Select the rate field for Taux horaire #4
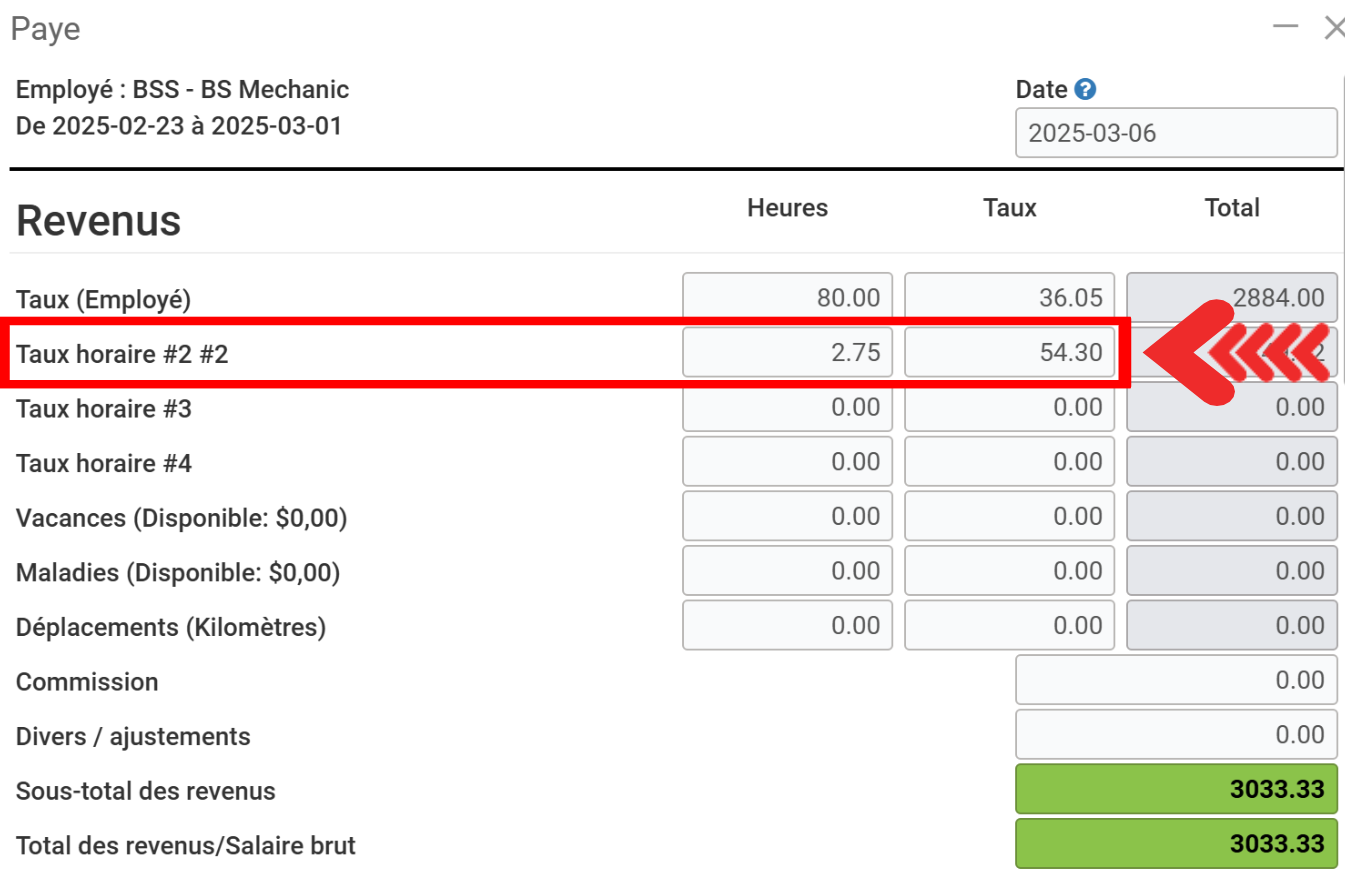The height and width of the screenshot is (876, 1345). (1009, 462)
